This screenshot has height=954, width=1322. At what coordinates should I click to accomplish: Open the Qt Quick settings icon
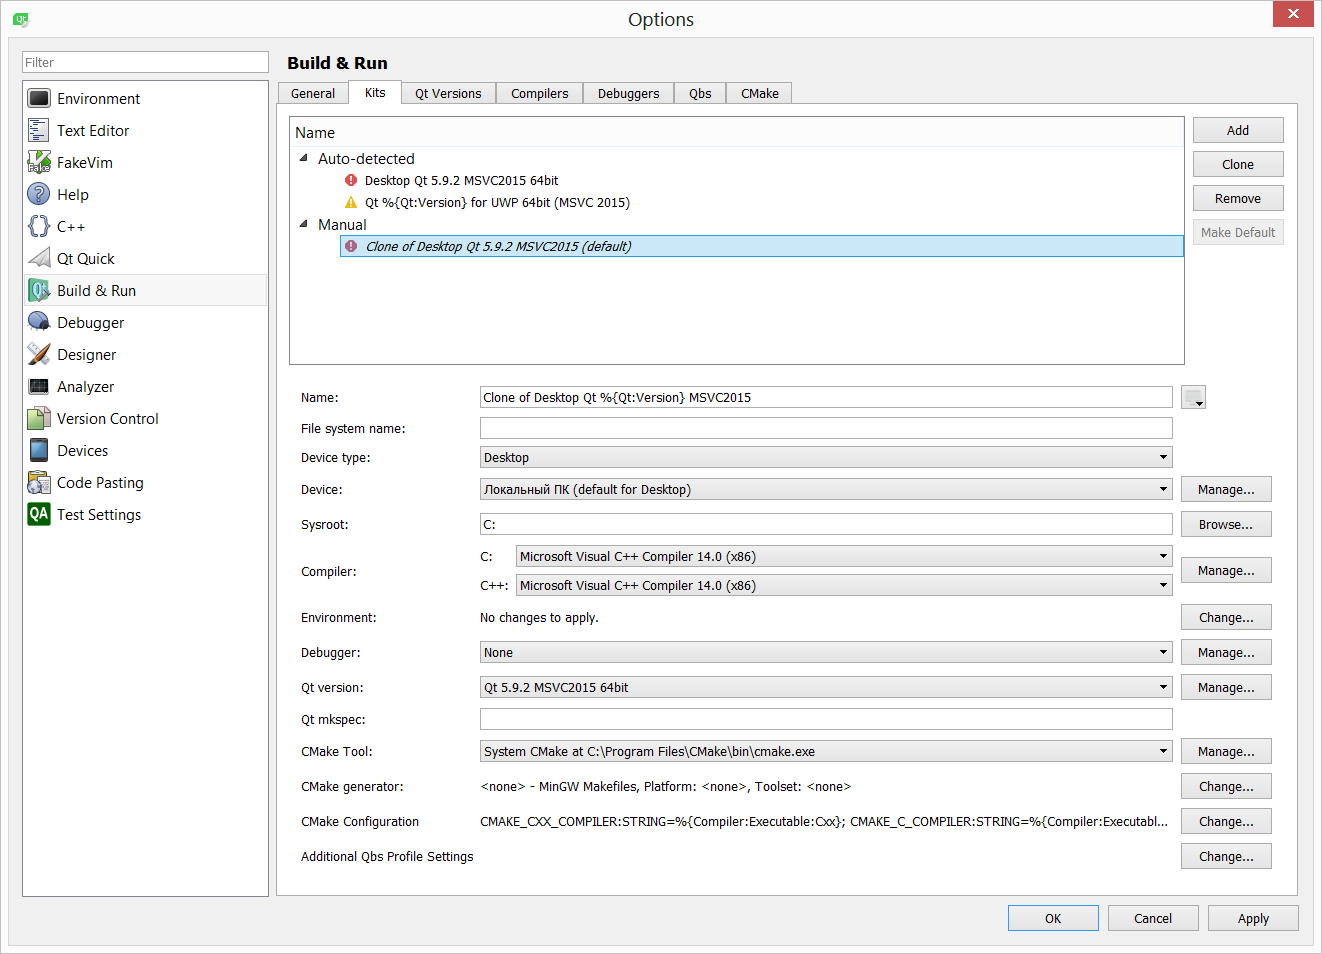(x=39, y=258)
